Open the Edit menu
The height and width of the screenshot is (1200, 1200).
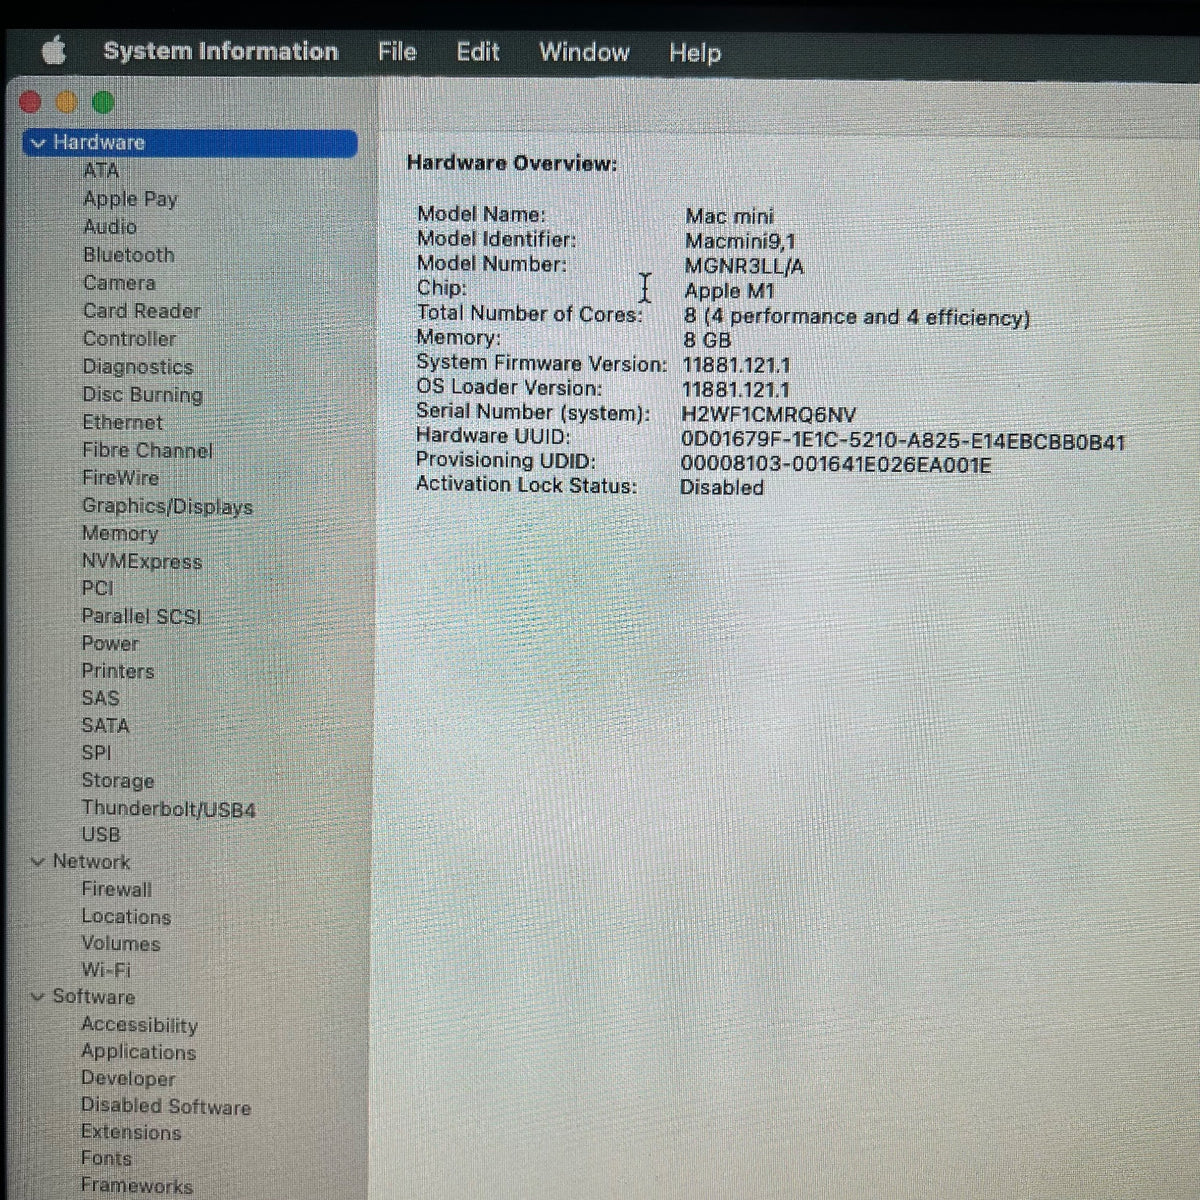pos(478,51)
